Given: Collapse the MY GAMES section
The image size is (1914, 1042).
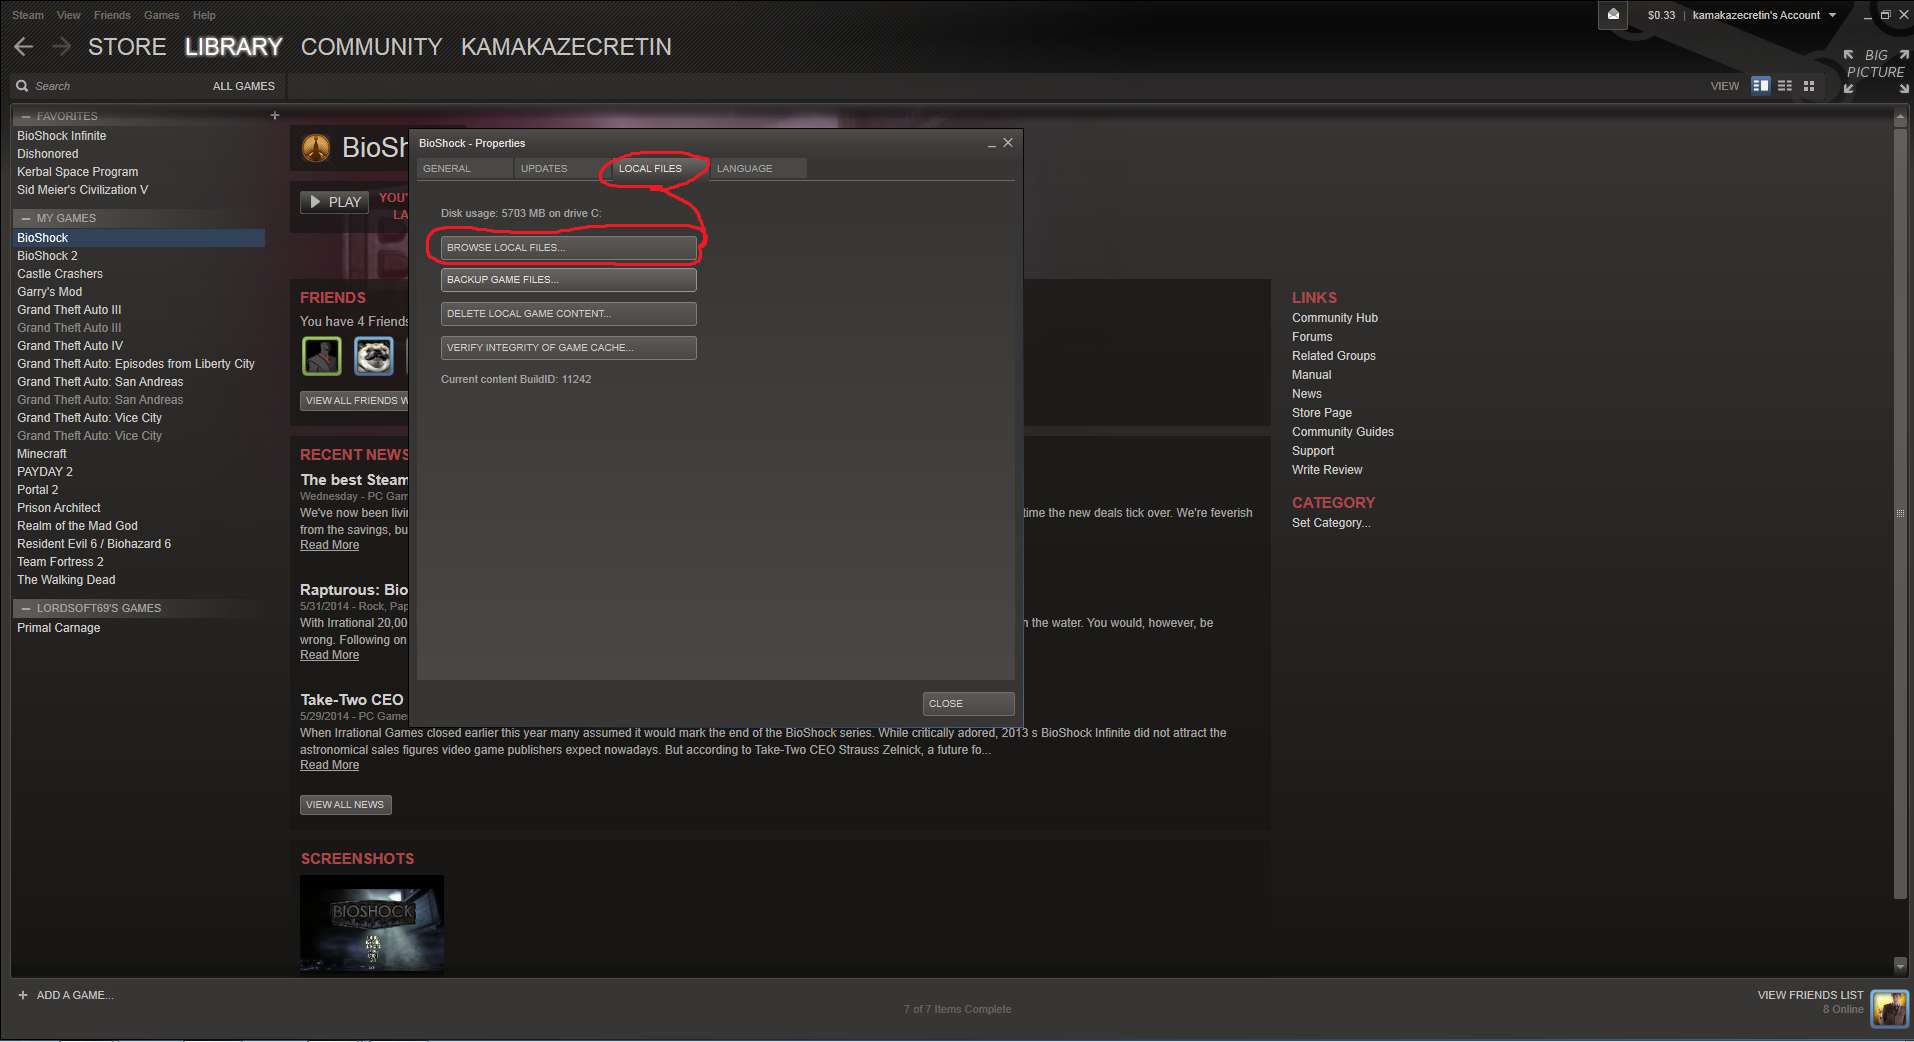Looking at the screenshot, I should click(x=26, y=218).
